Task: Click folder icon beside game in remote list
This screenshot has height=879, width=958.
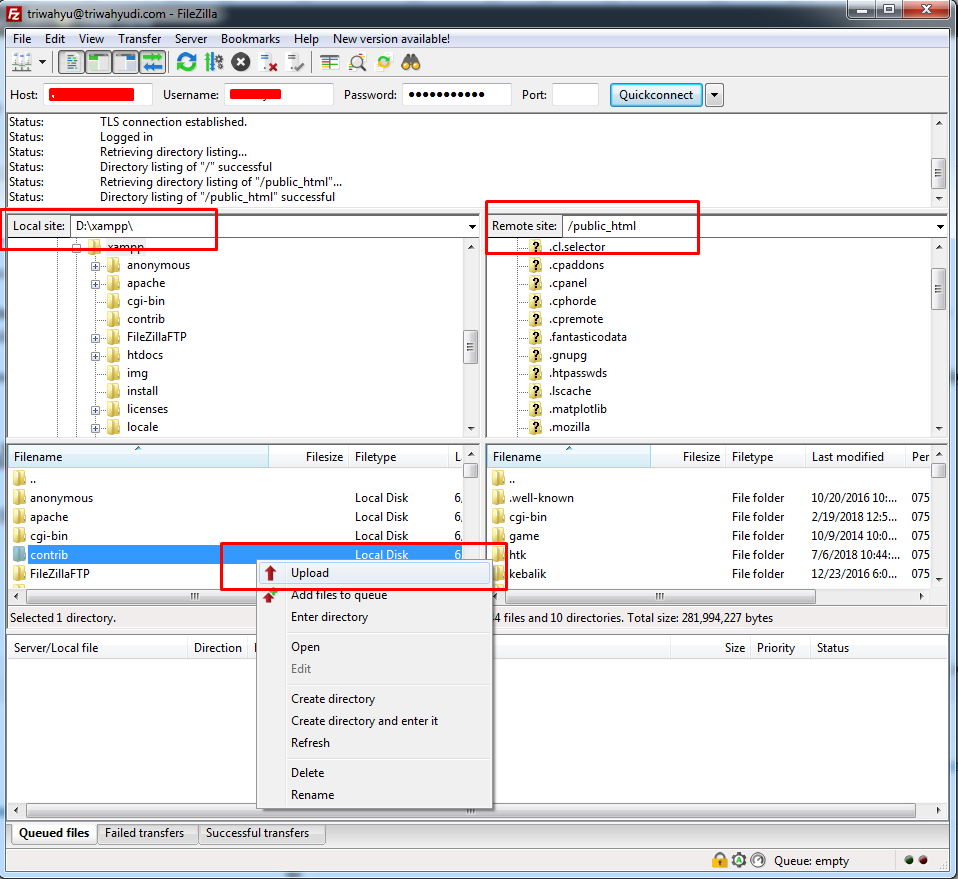Action: click(x=499, y=536)
